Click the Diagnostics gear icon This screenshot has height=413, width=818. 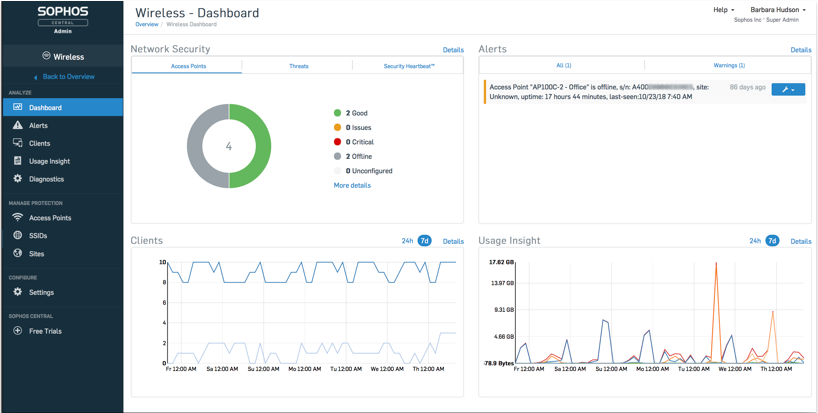(18, 179)
